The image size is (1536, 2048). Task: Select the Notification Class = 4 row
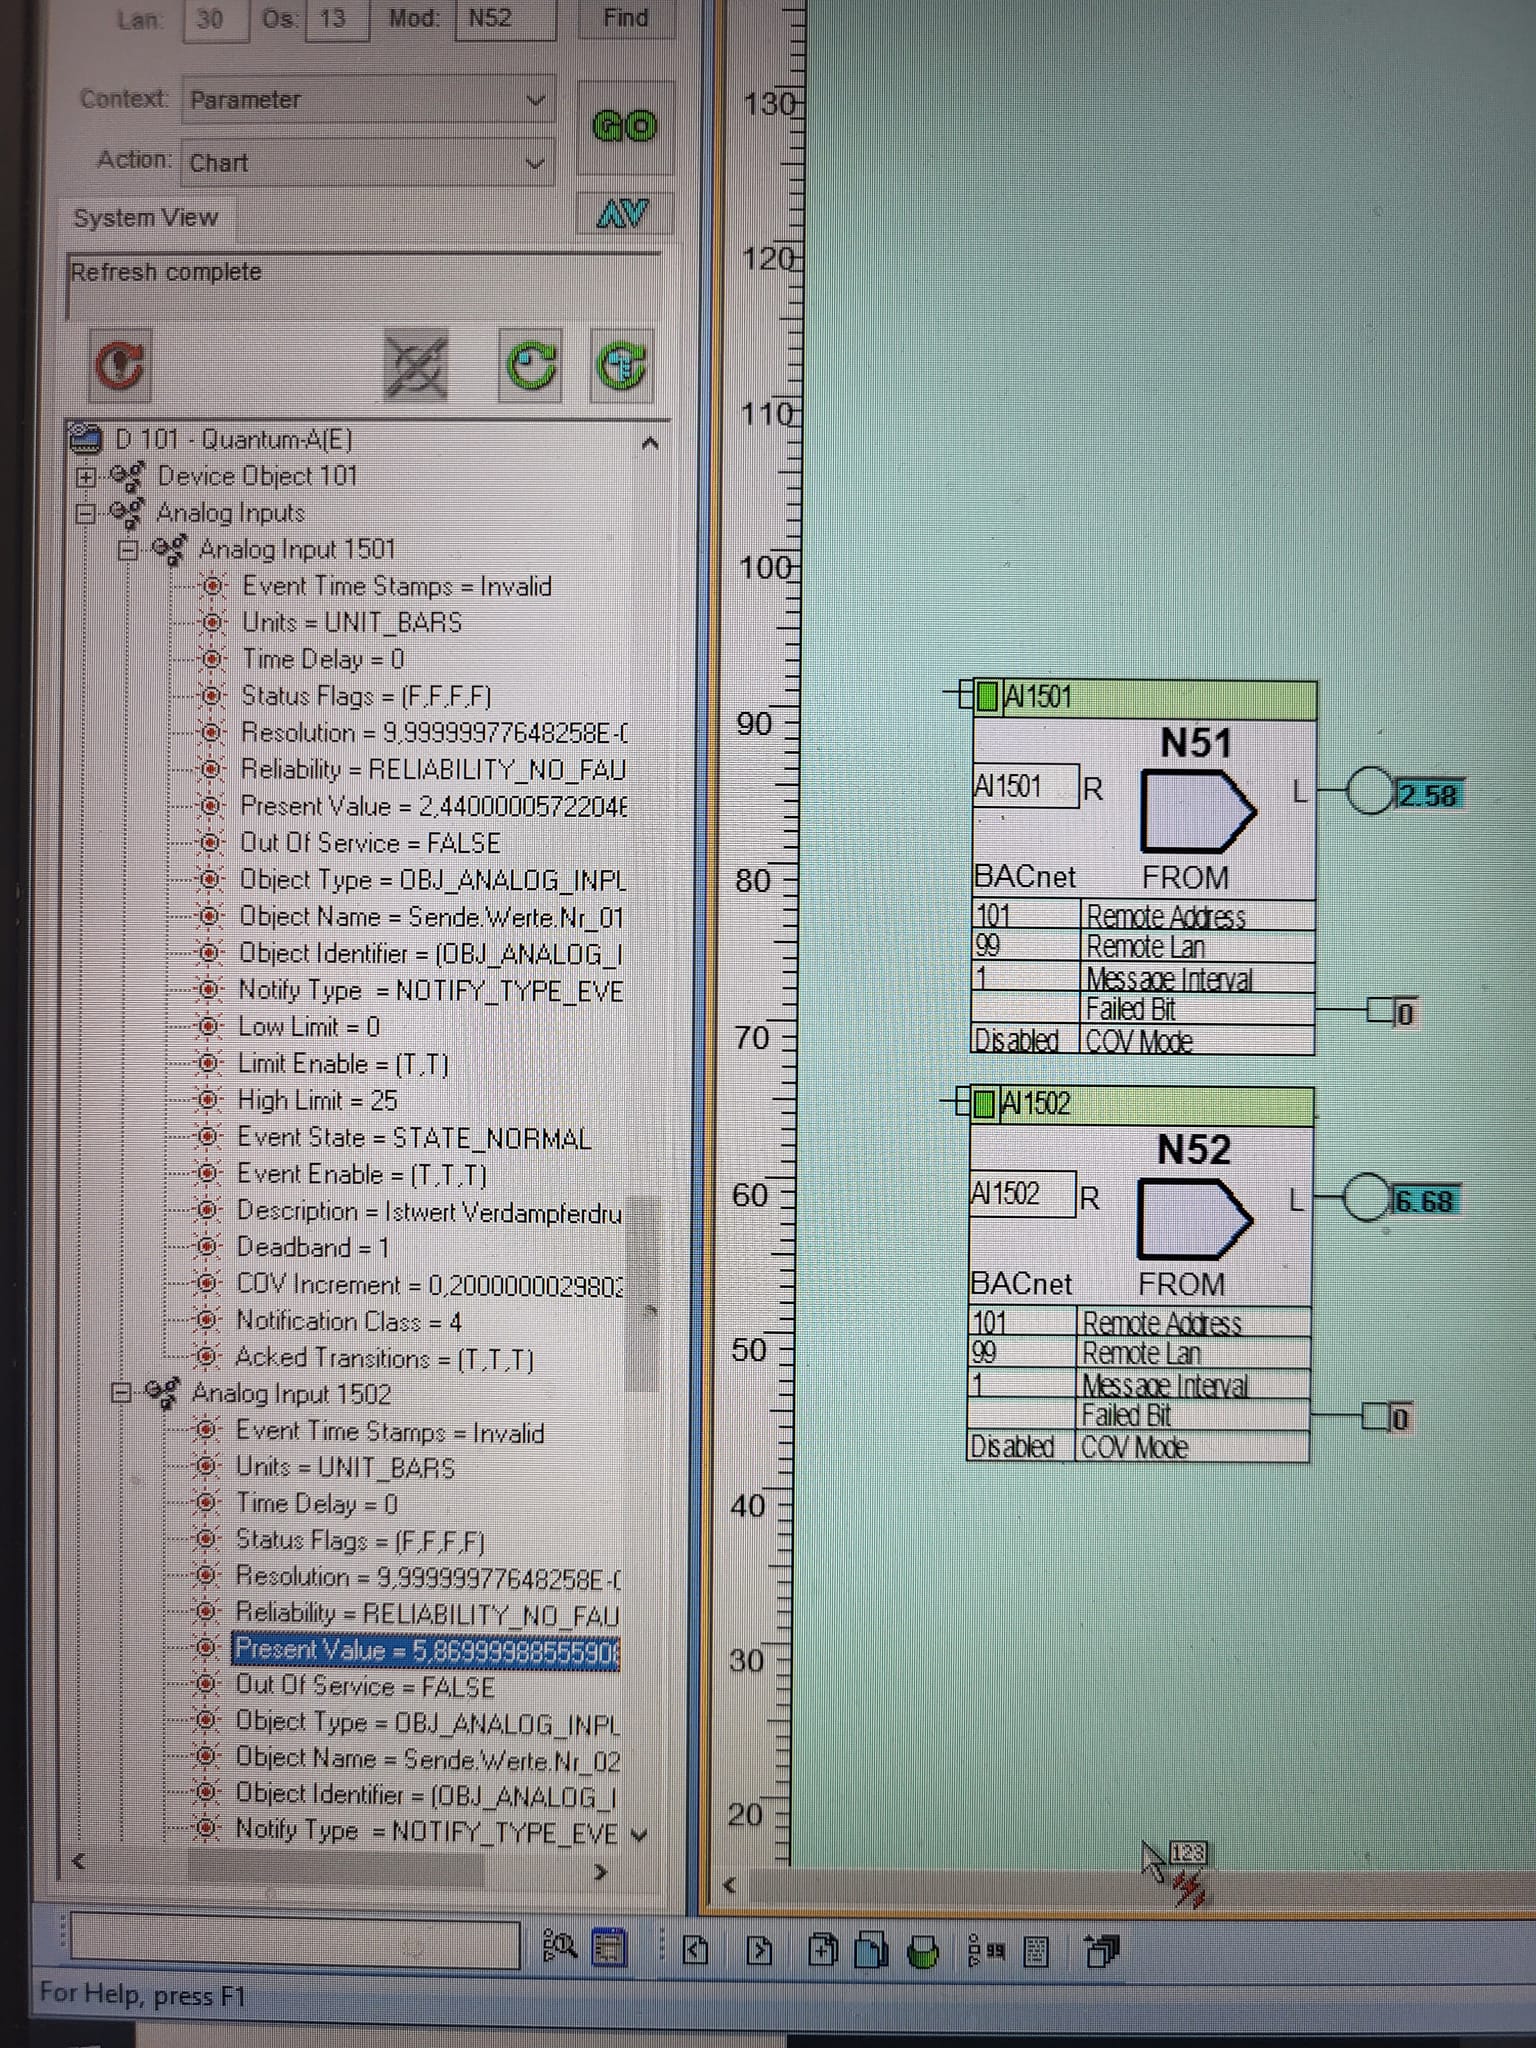click(x=349, y=1321)
